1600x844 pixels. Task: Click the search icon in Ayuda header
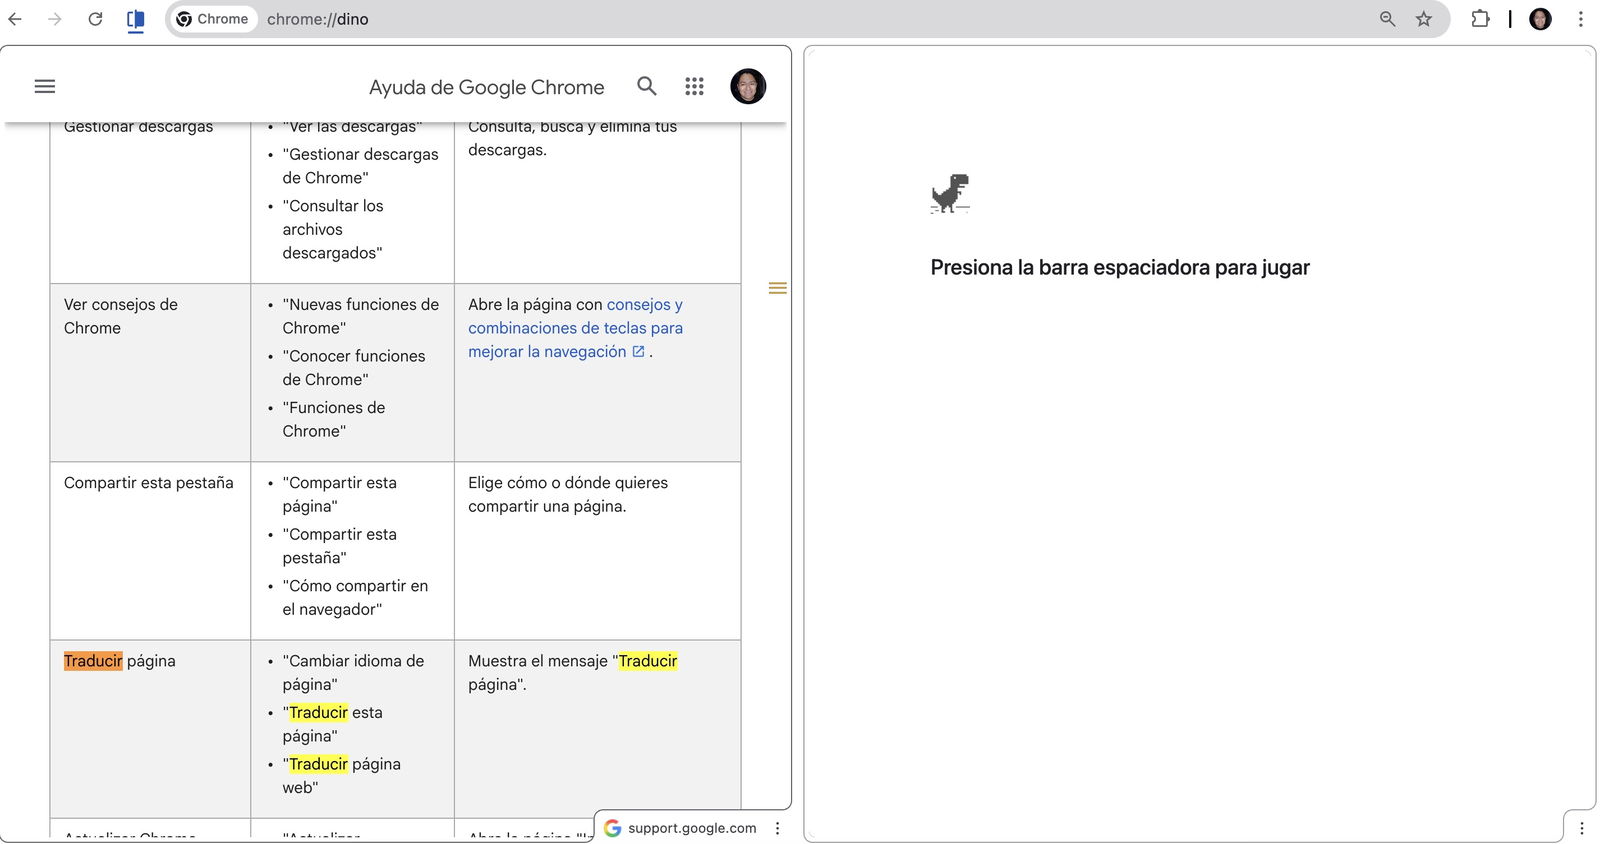tap(647, 87)
